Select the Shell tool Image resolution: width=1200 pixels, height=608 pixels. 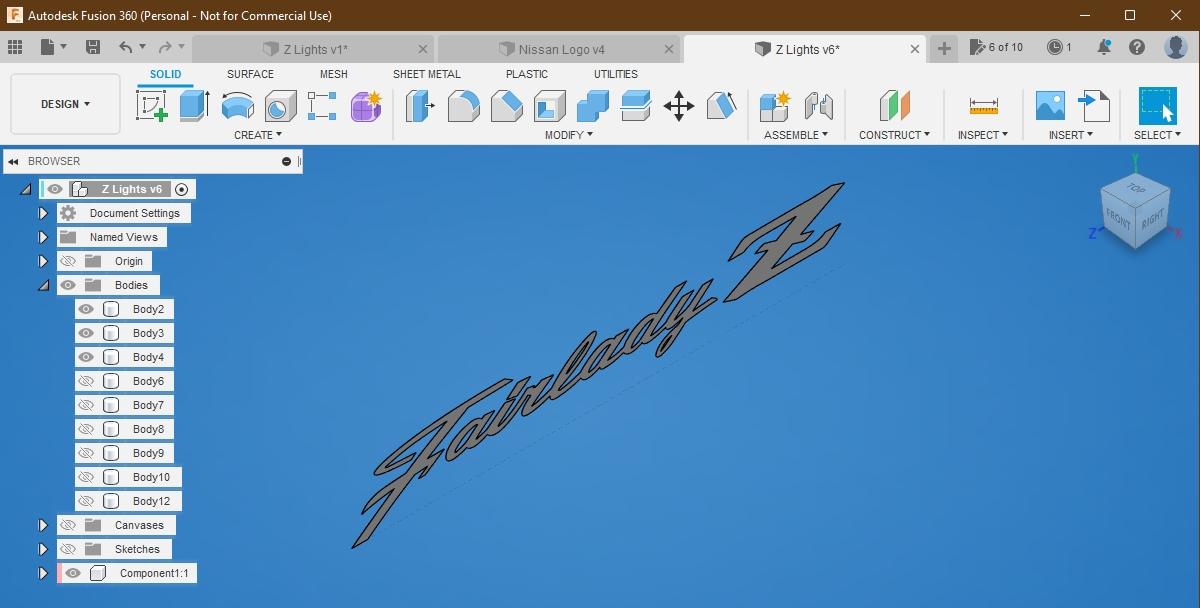click(550, 105)
